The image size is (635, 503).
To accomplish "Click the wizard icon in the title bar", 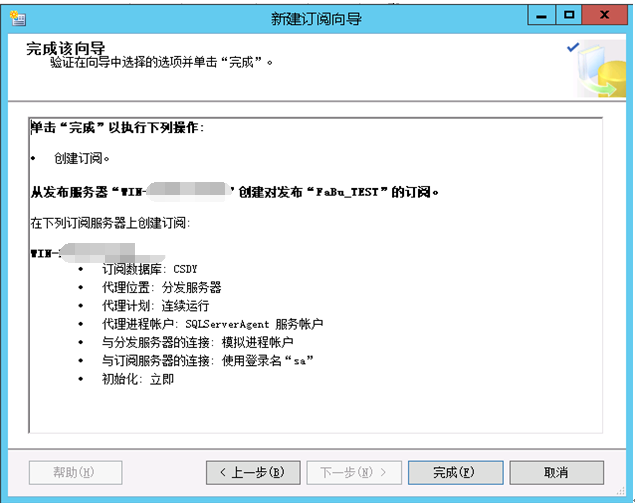I will [x=18, y=18].
